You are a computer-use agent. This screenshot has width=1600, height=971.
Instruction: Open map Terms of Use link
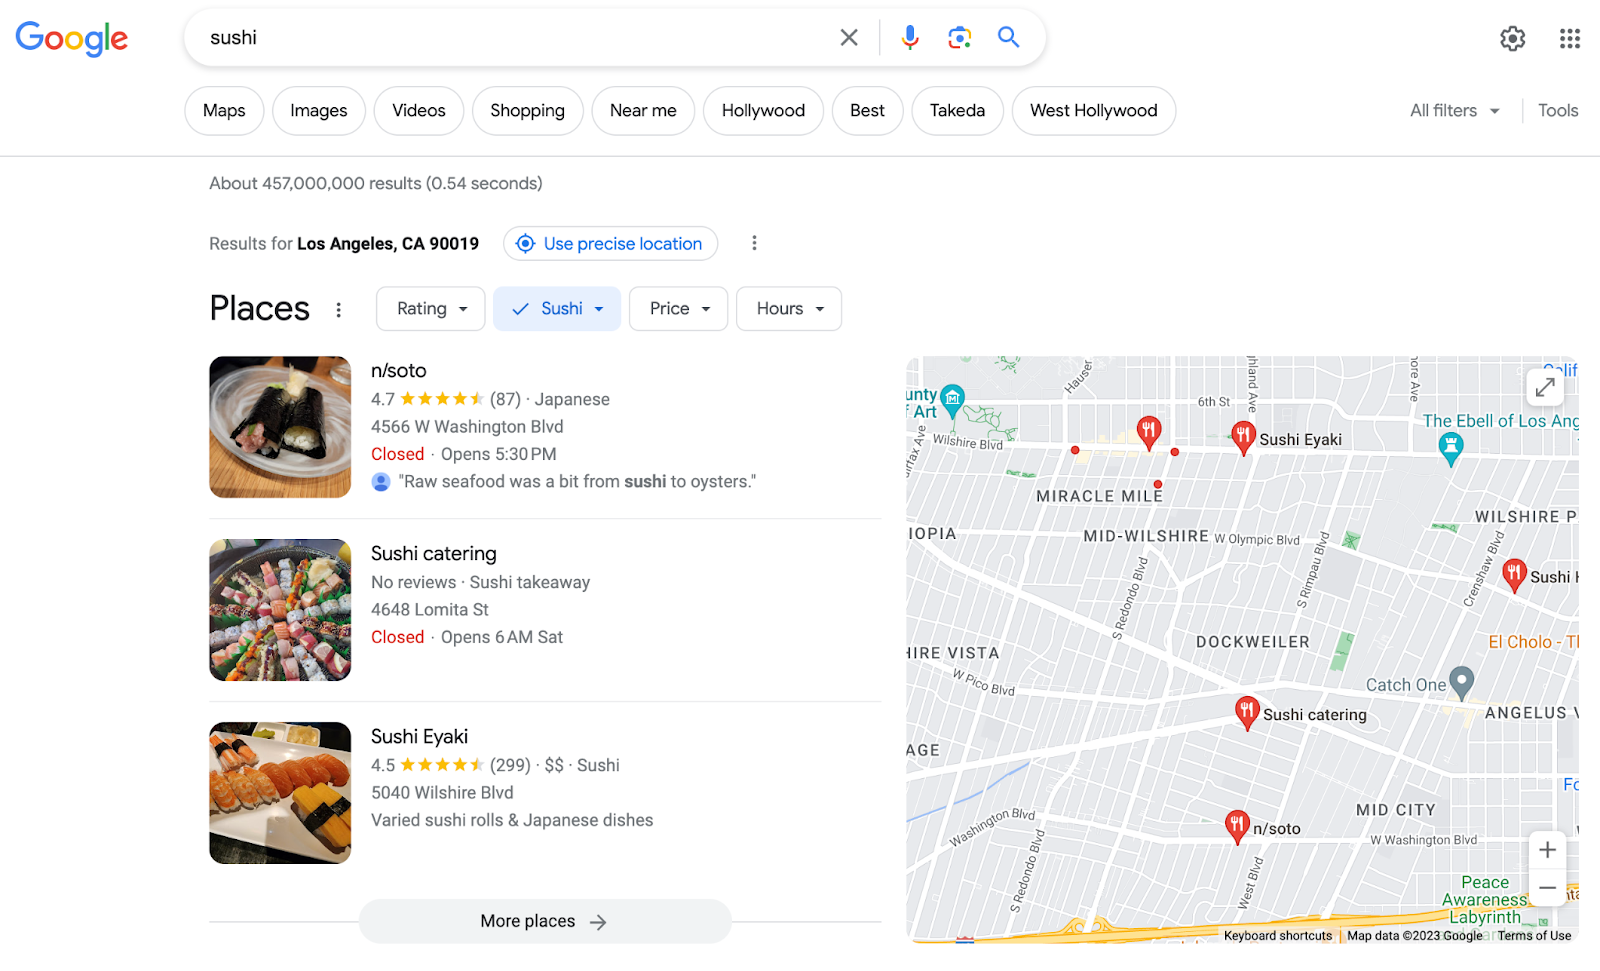tap(1534, 936)
